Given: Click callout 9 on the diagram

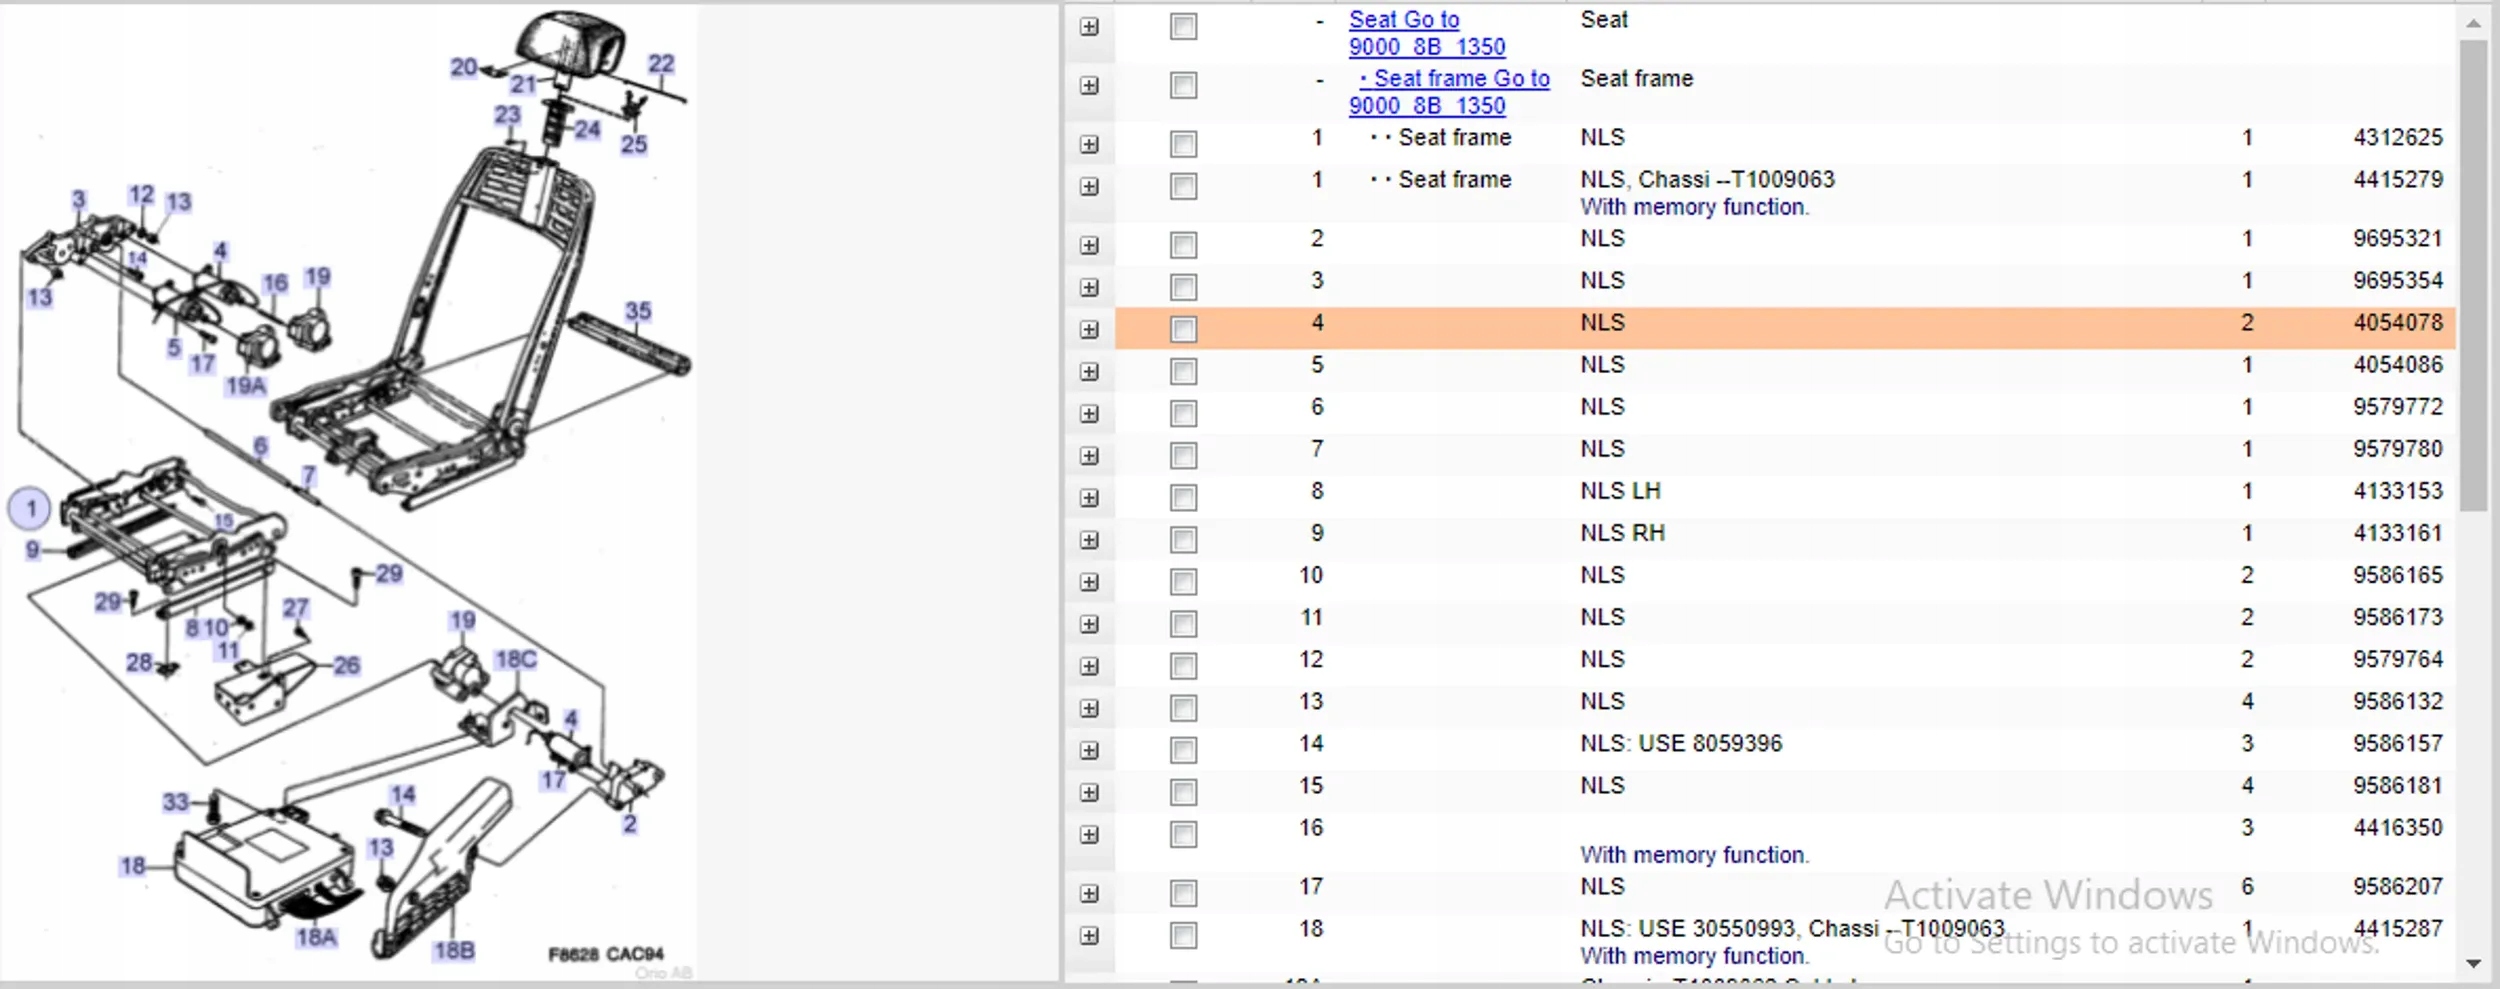Looking at the screenshot, I should click(33, 550).
